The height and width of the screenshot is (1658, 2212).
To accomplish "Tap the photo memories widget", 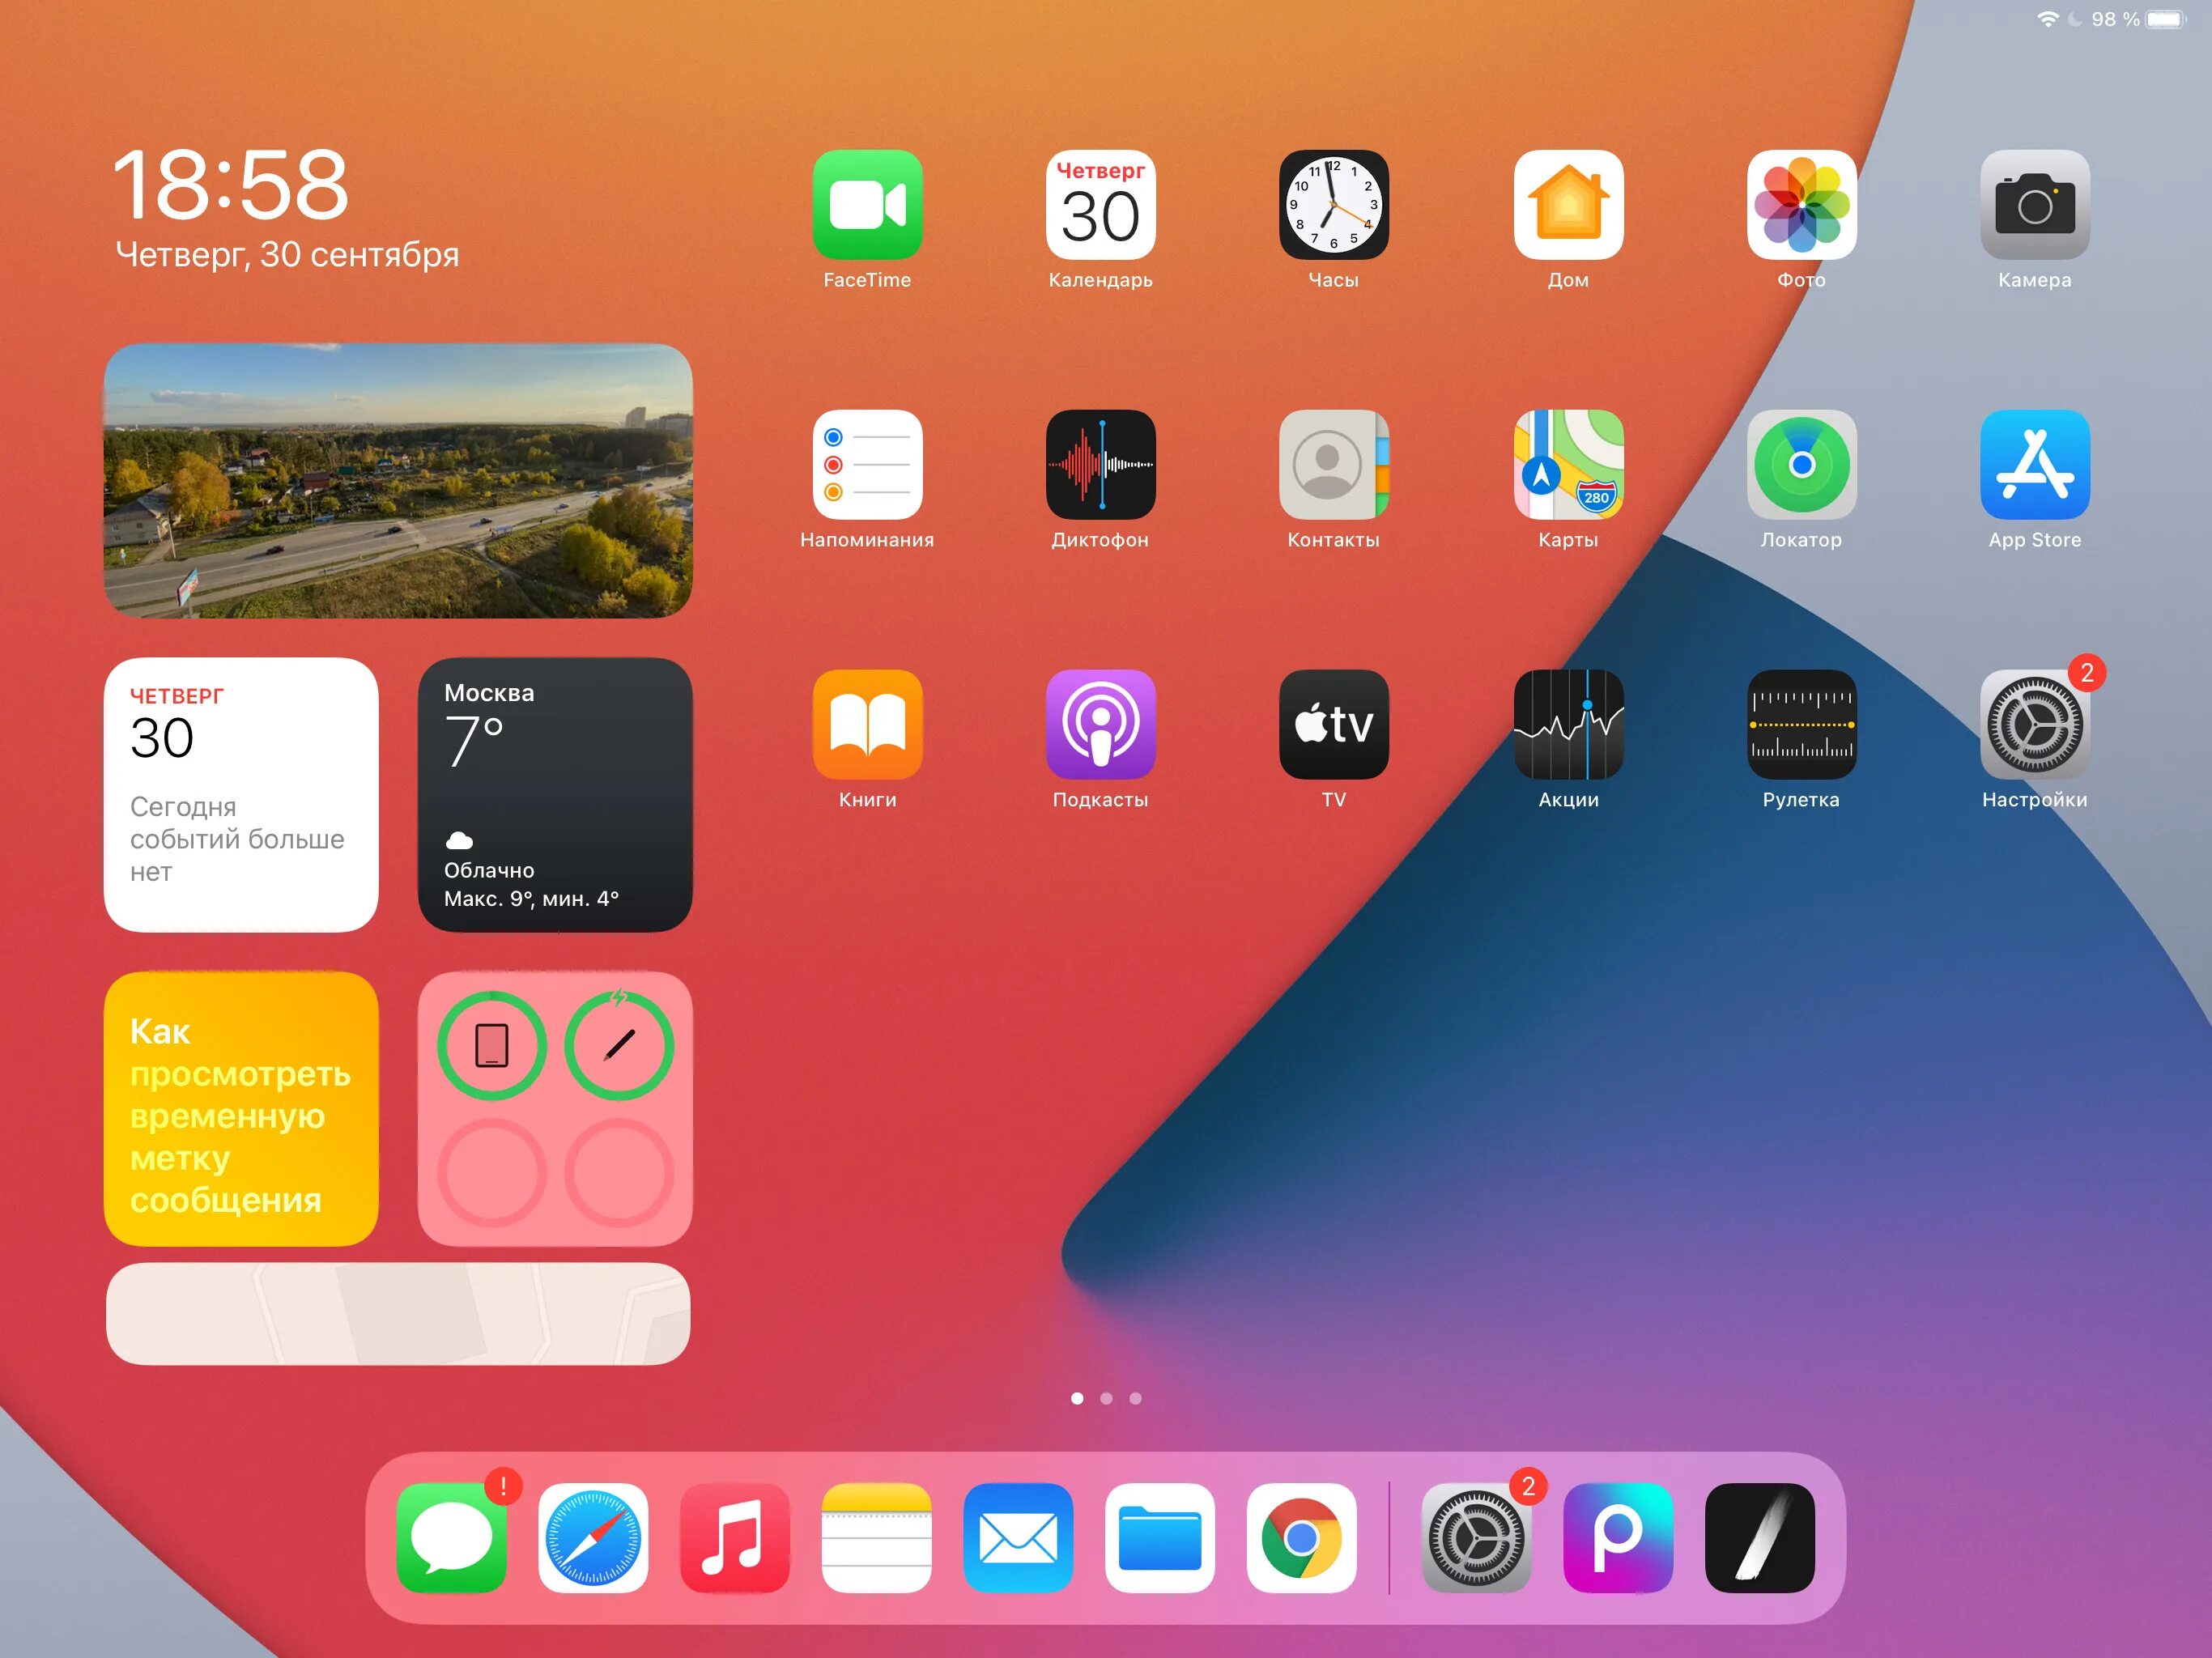I will (x=398, y=480).
